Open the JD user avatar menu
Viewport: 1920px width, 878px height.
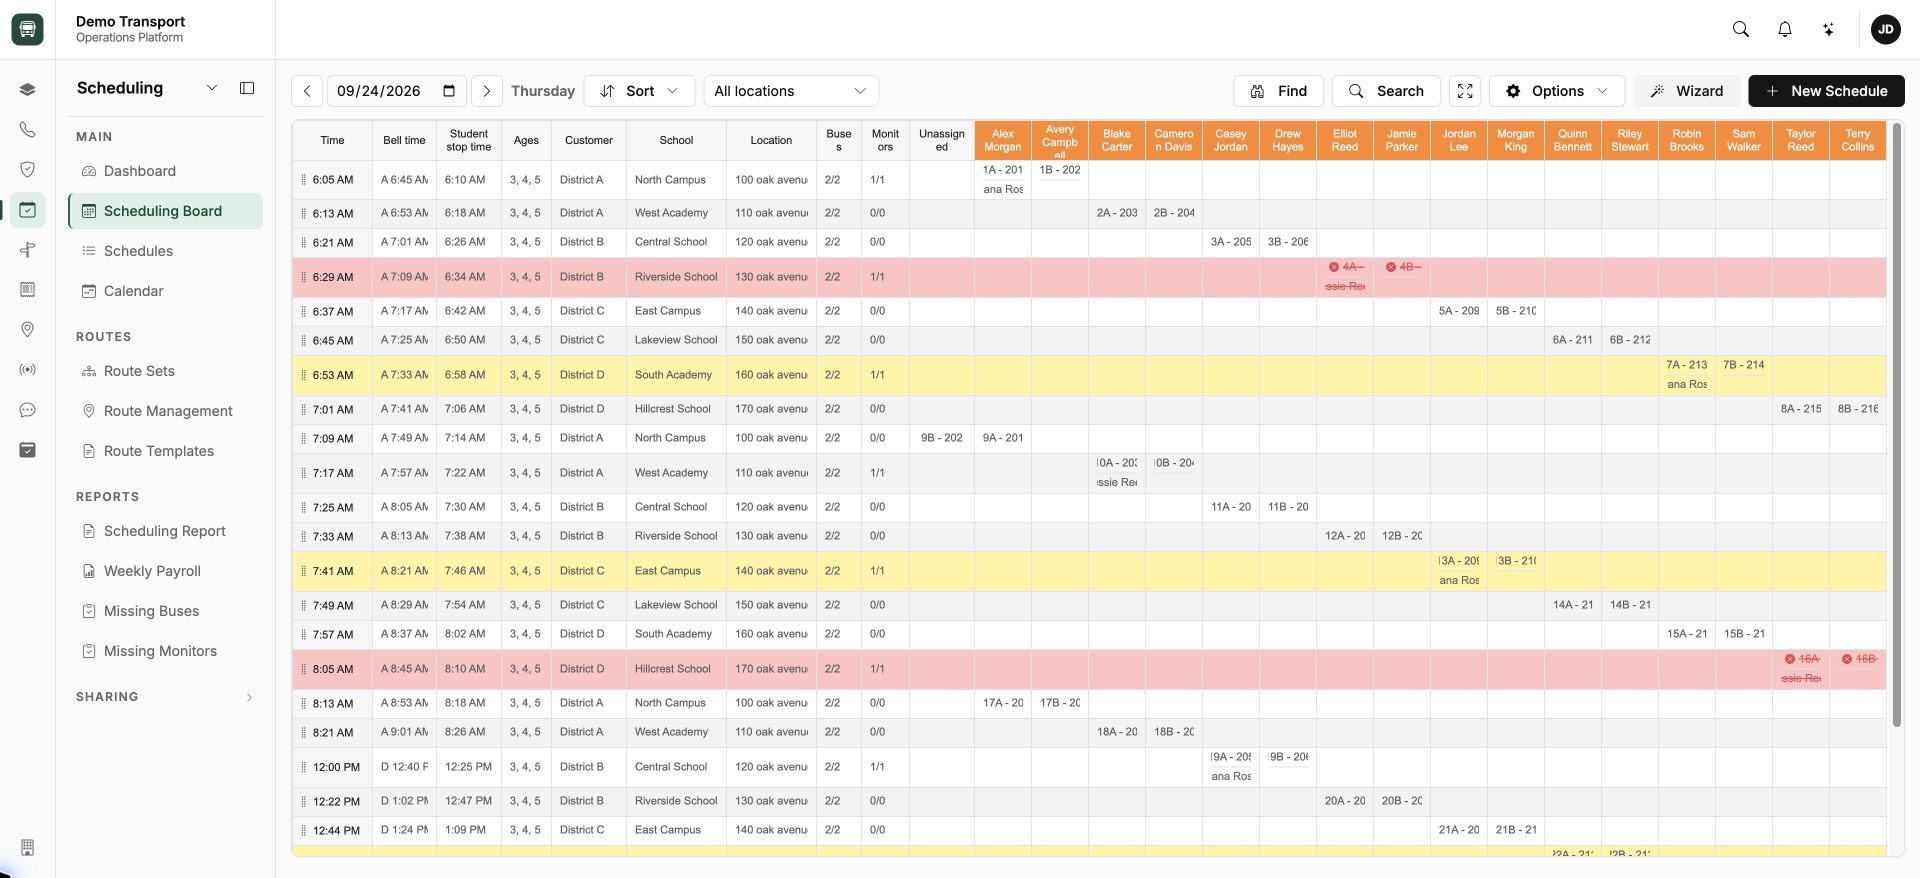[x=1886, y=29]
